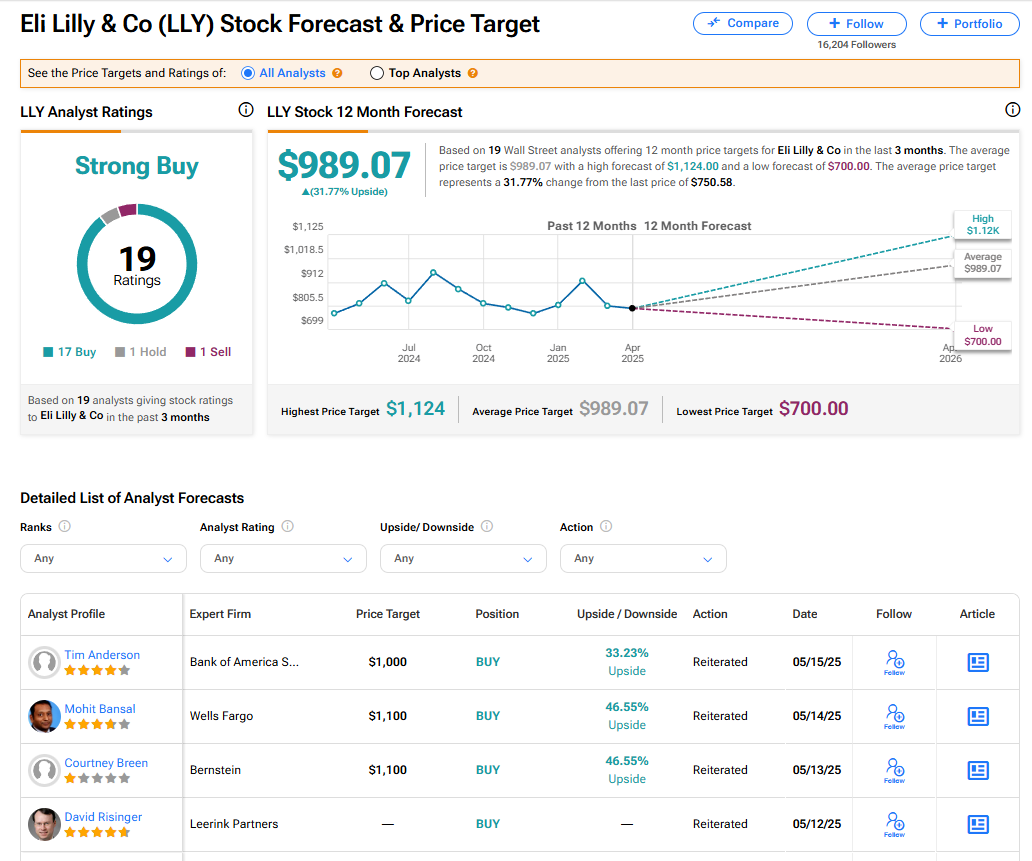Screen dimensions: 1032x861
Task: Click the Price Target column header
Action: click(388, 614)
